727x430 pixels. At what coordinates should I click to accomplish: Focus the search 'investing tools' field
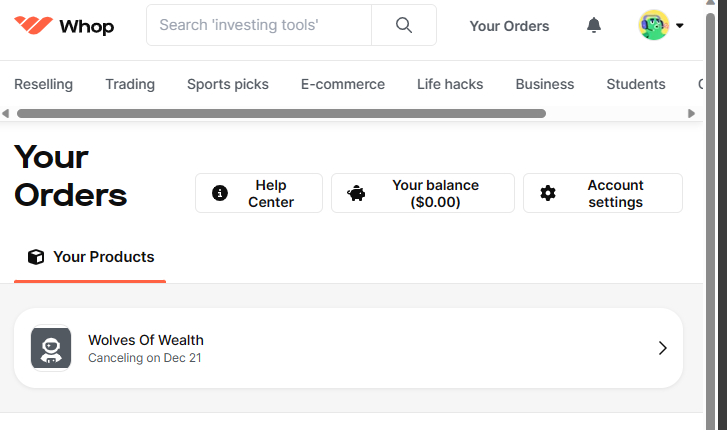click(259, 25)
